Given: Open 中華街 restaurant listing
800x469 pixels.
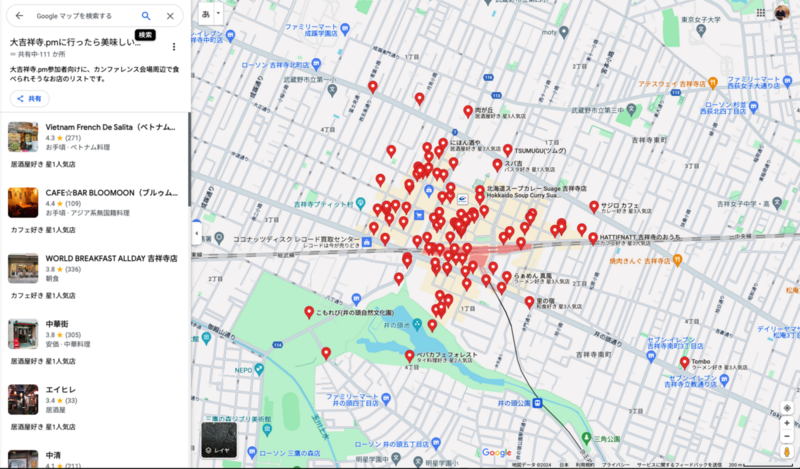Looking at the screenshot, I should click(x=95, y=342).
